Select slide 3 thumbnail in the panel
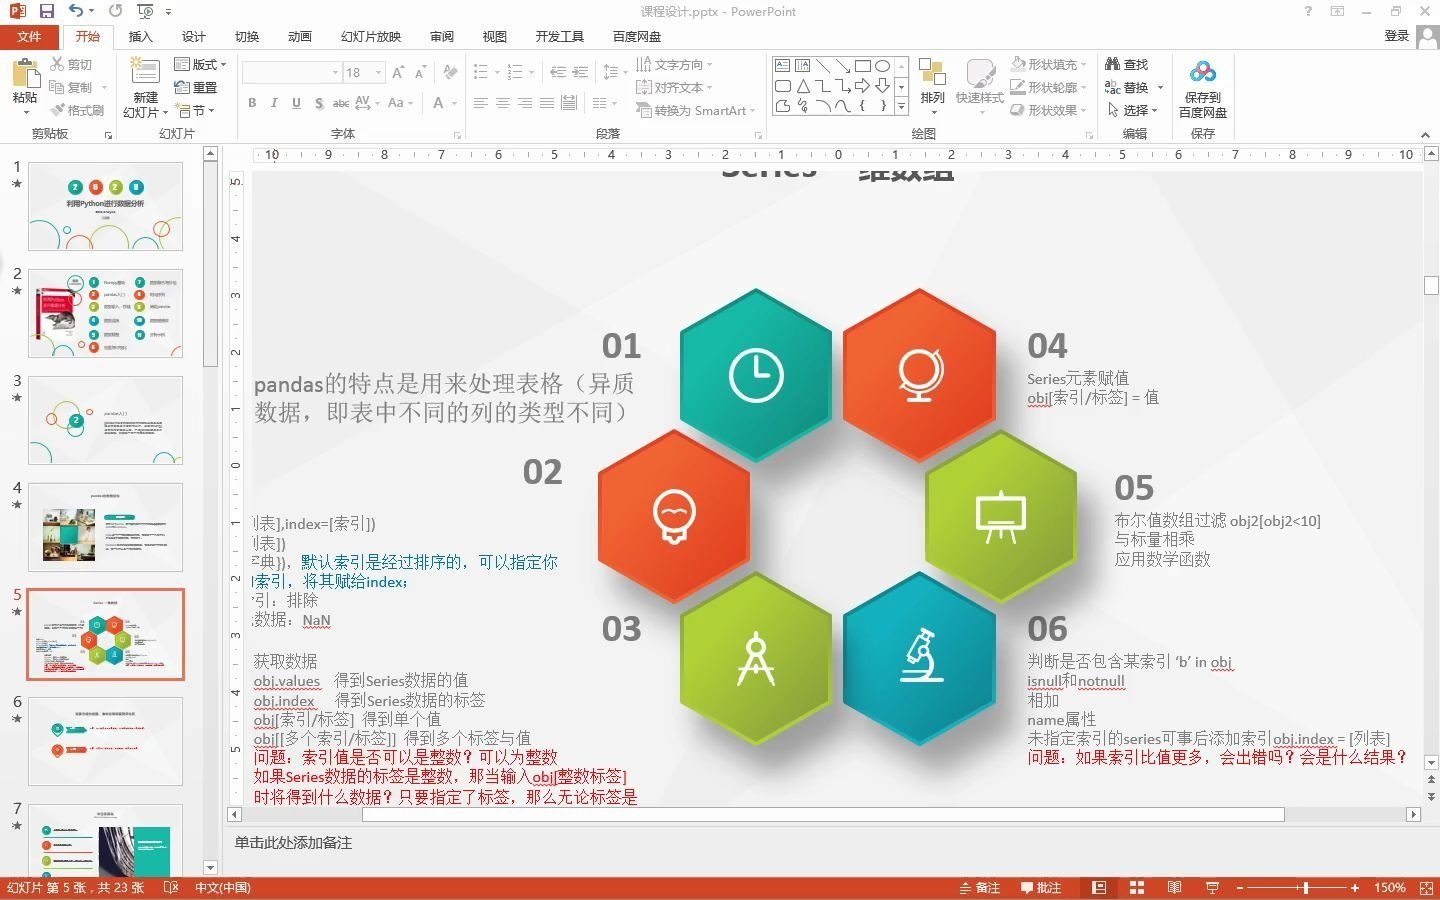The image size is (1440, 900). (x=105, y=420)
